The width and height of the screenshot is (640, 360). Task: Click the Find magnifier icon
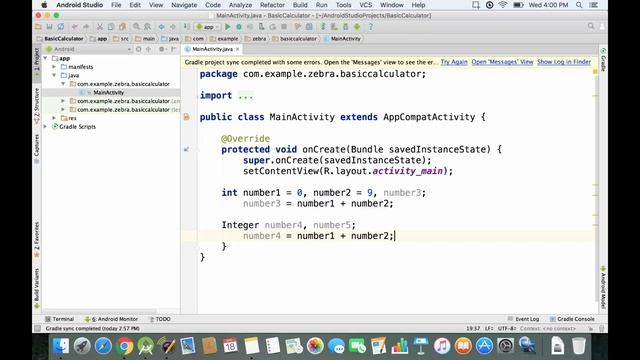[136, 27]
